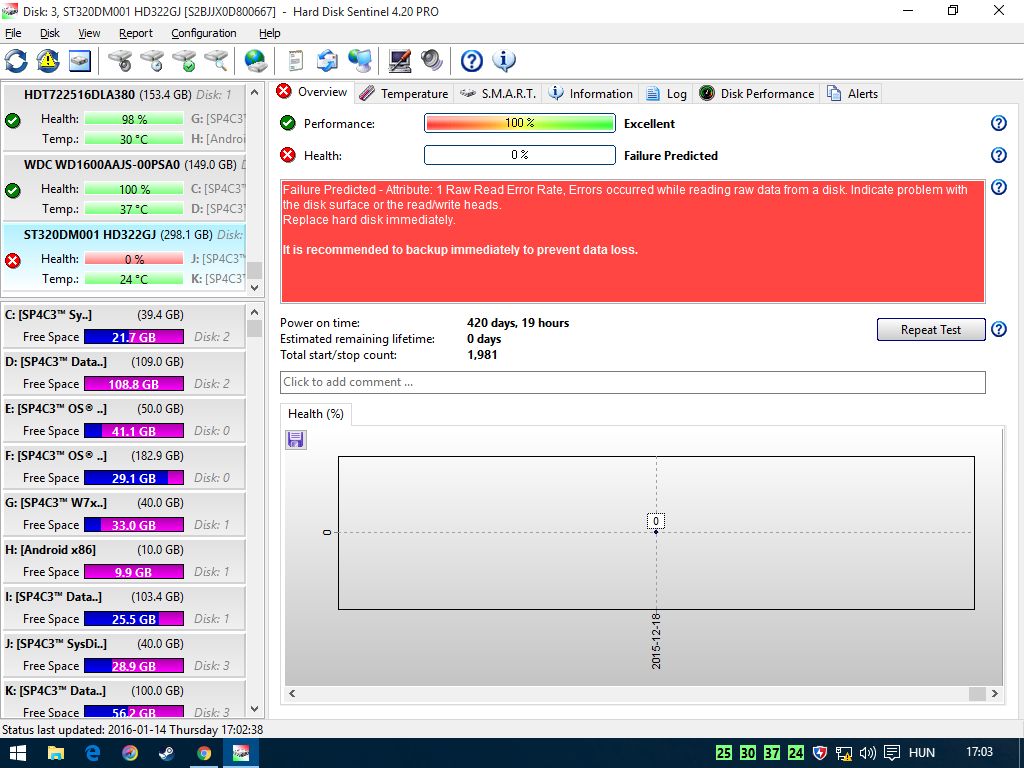
Task: Click the tray temperature icon showing 25
Action: point(724,753)
